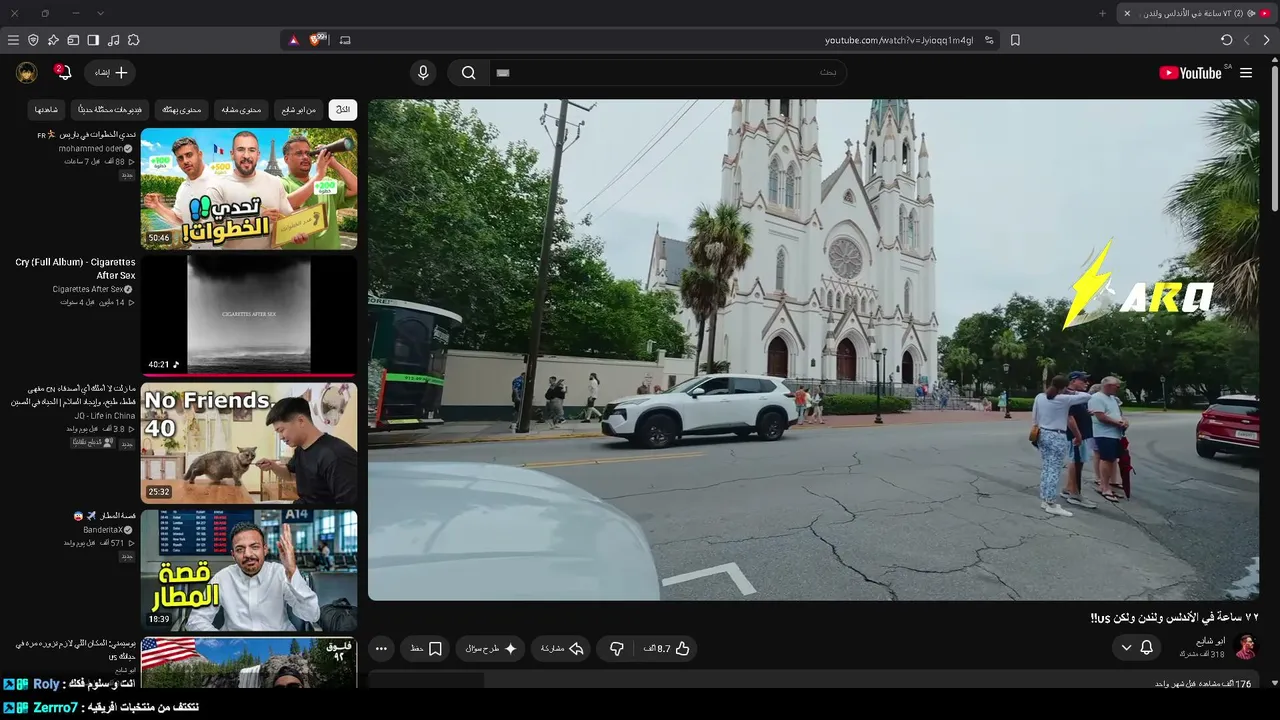The height and width of the screenshot is (720, 1280).
Task: Open the Brave wallet icon in toolbar
Action: coord(73,40)
